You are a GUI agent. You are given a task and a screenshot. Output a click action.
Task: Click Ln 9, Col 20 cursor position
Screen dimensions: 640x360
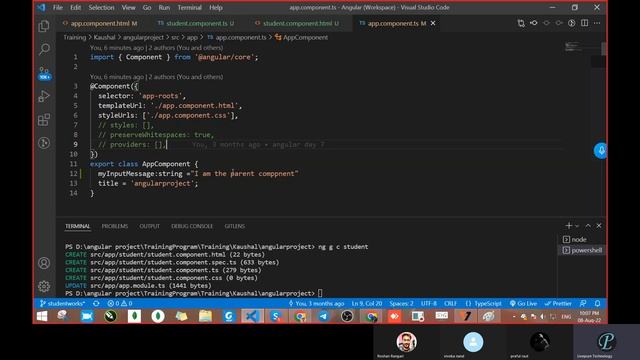[367, 303]
